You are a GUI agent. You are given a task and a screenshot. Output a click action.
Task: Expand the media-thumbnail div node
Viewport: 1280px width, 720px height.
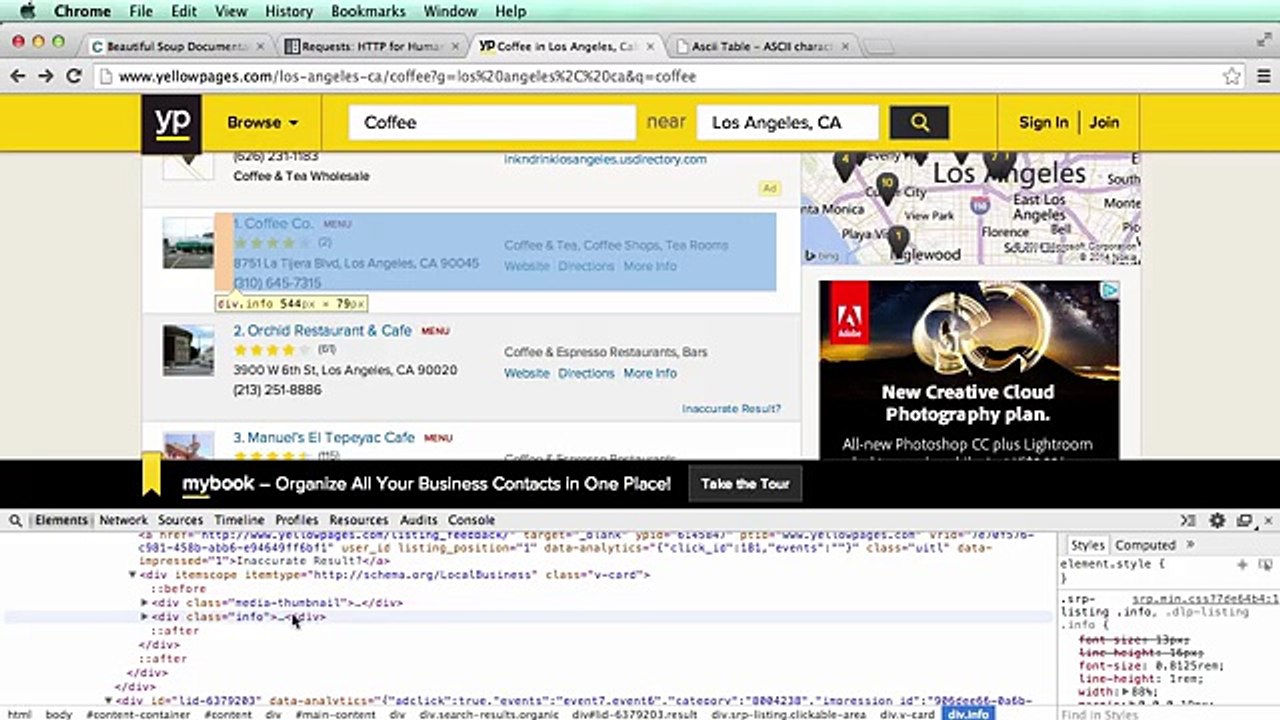point(145,603)
